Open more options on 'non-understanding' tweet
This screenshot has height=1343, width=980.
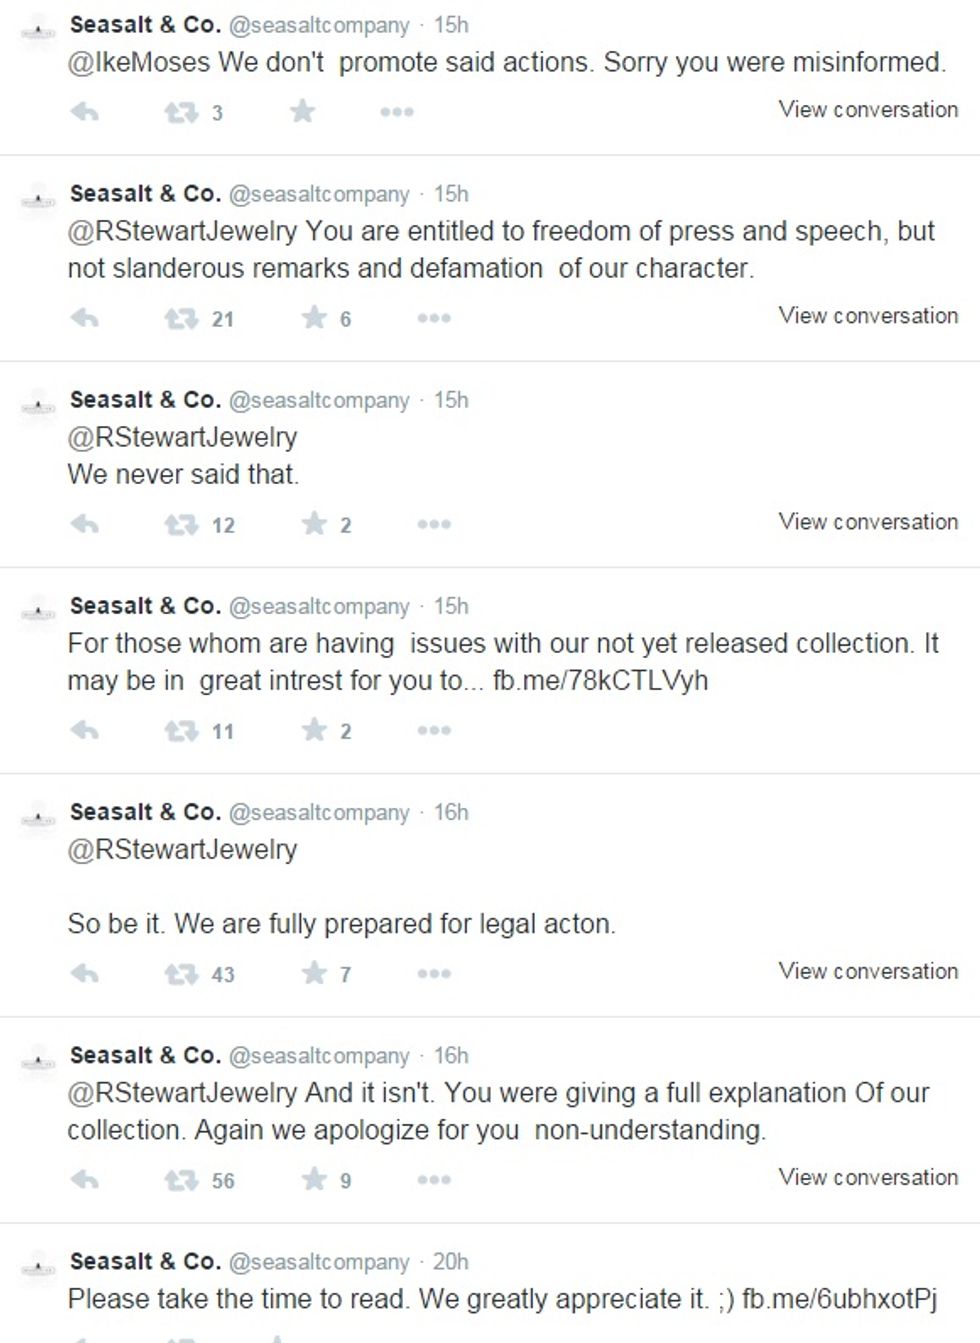tap(434, 1179)
